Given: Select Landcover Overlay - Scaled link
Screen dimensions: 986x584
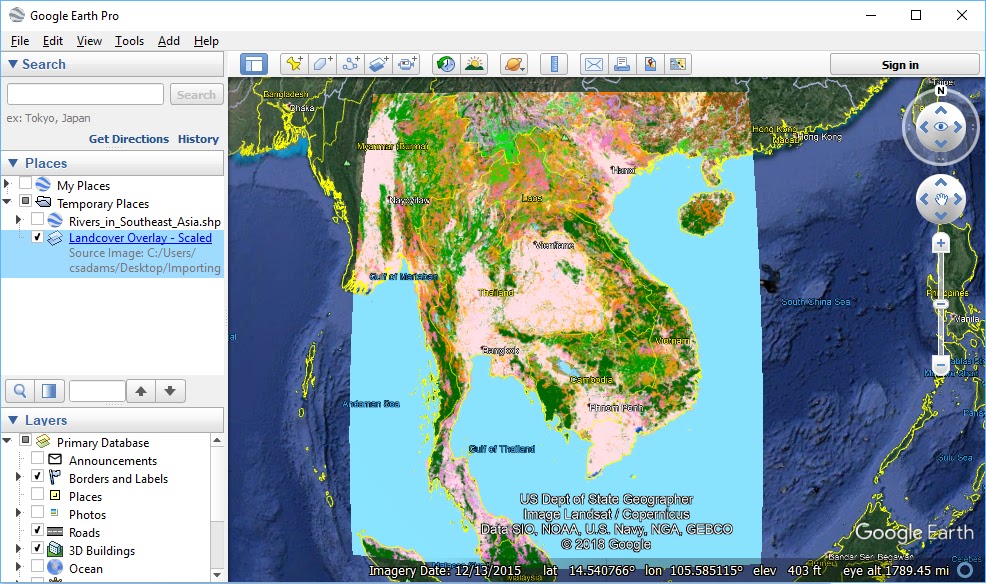Looking at the screenshot, I should 140,238.
